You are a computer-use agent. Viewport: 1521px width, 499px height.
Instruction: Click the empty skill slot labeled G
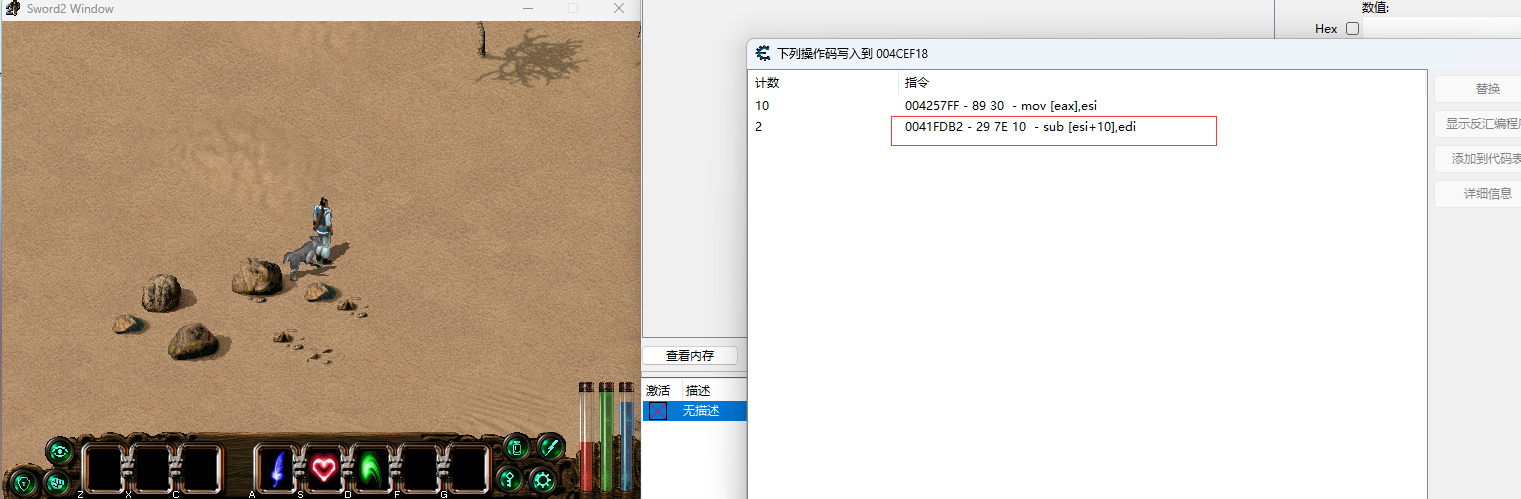467,467
